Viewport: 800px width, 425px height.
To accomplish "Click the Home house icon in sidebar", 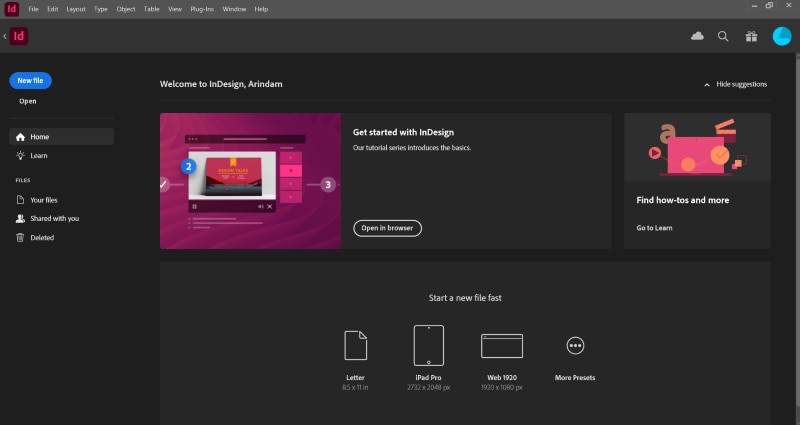I will (20, 137).
